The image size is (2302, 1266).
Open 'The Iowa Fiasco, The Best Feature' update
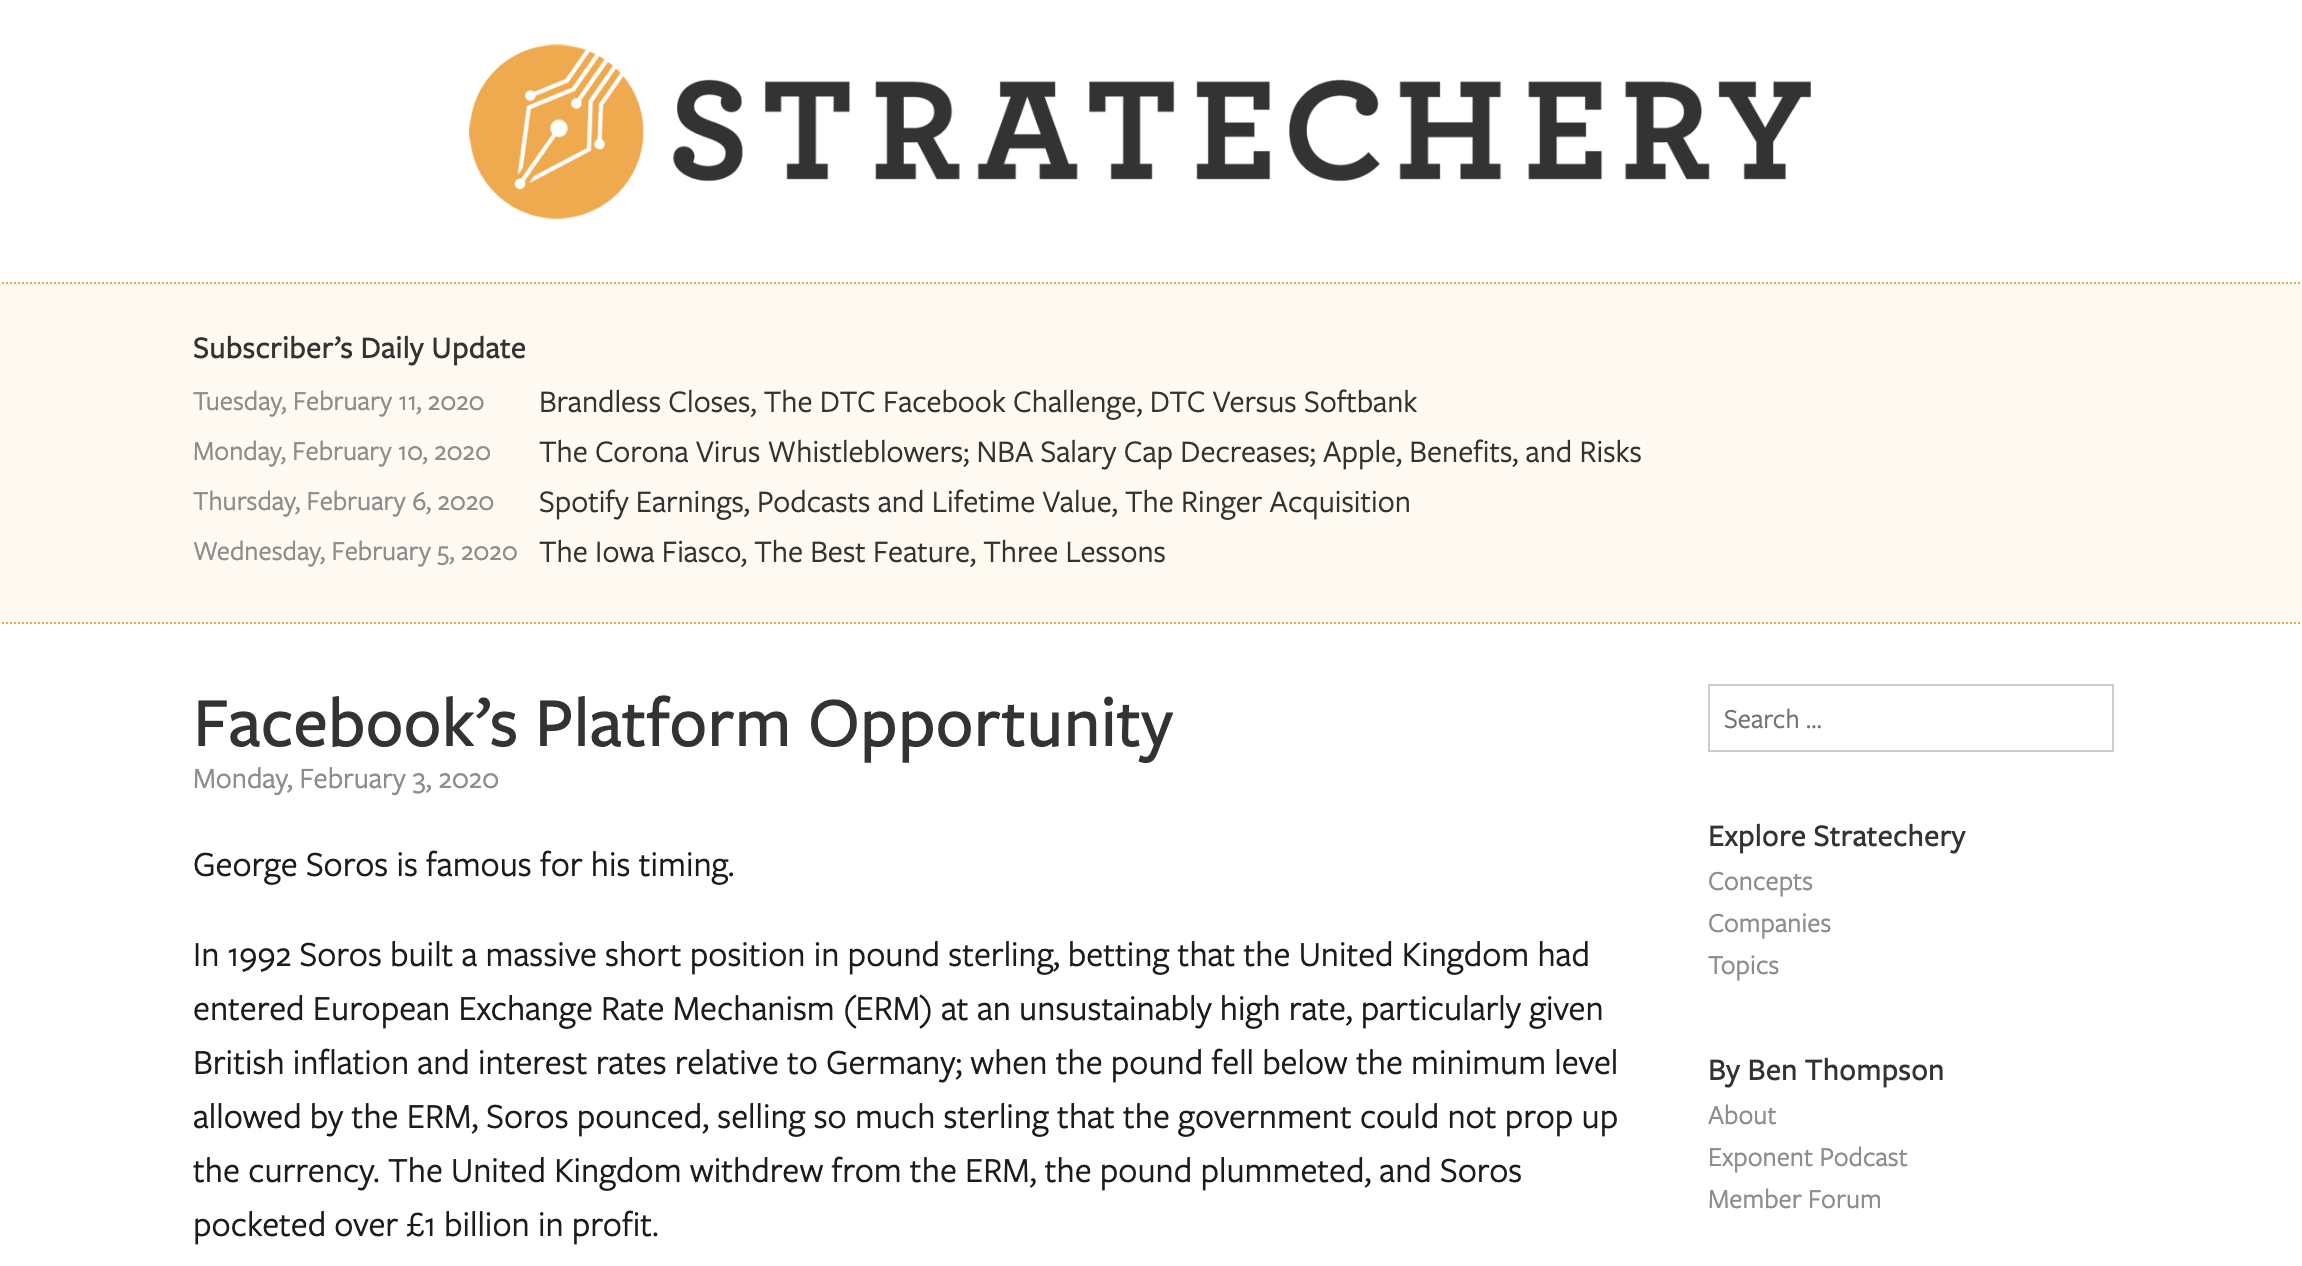(851, 551)
